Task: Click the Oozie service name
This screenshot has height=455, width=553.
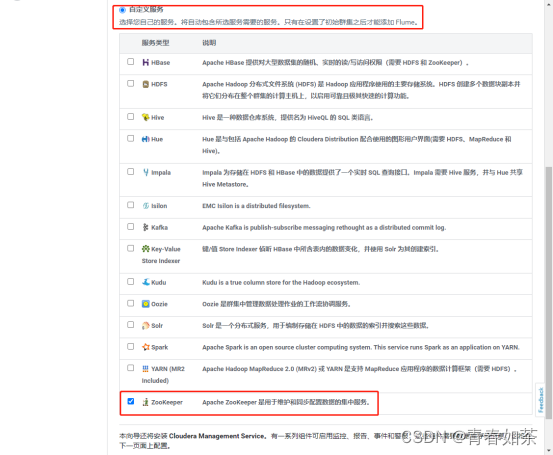Action: pos(159,304)
